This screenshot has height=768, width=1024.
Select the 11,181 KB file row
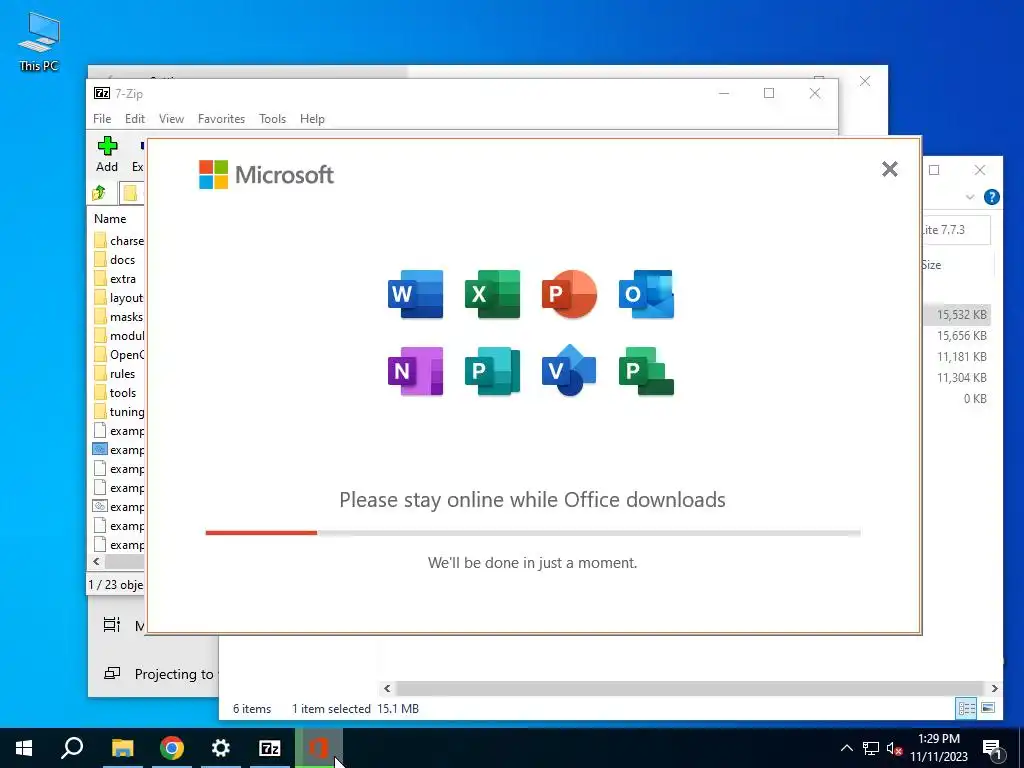pos(956,357)
